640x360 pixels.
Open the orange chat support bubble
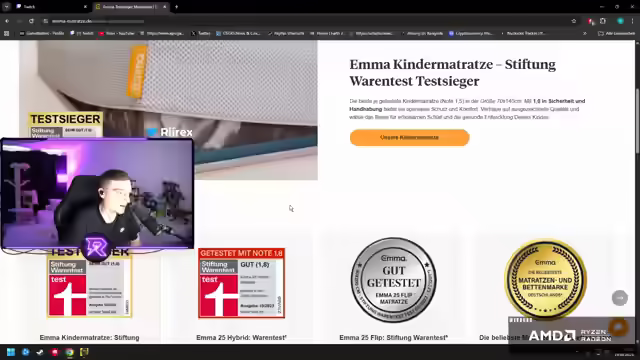[618, 327]
